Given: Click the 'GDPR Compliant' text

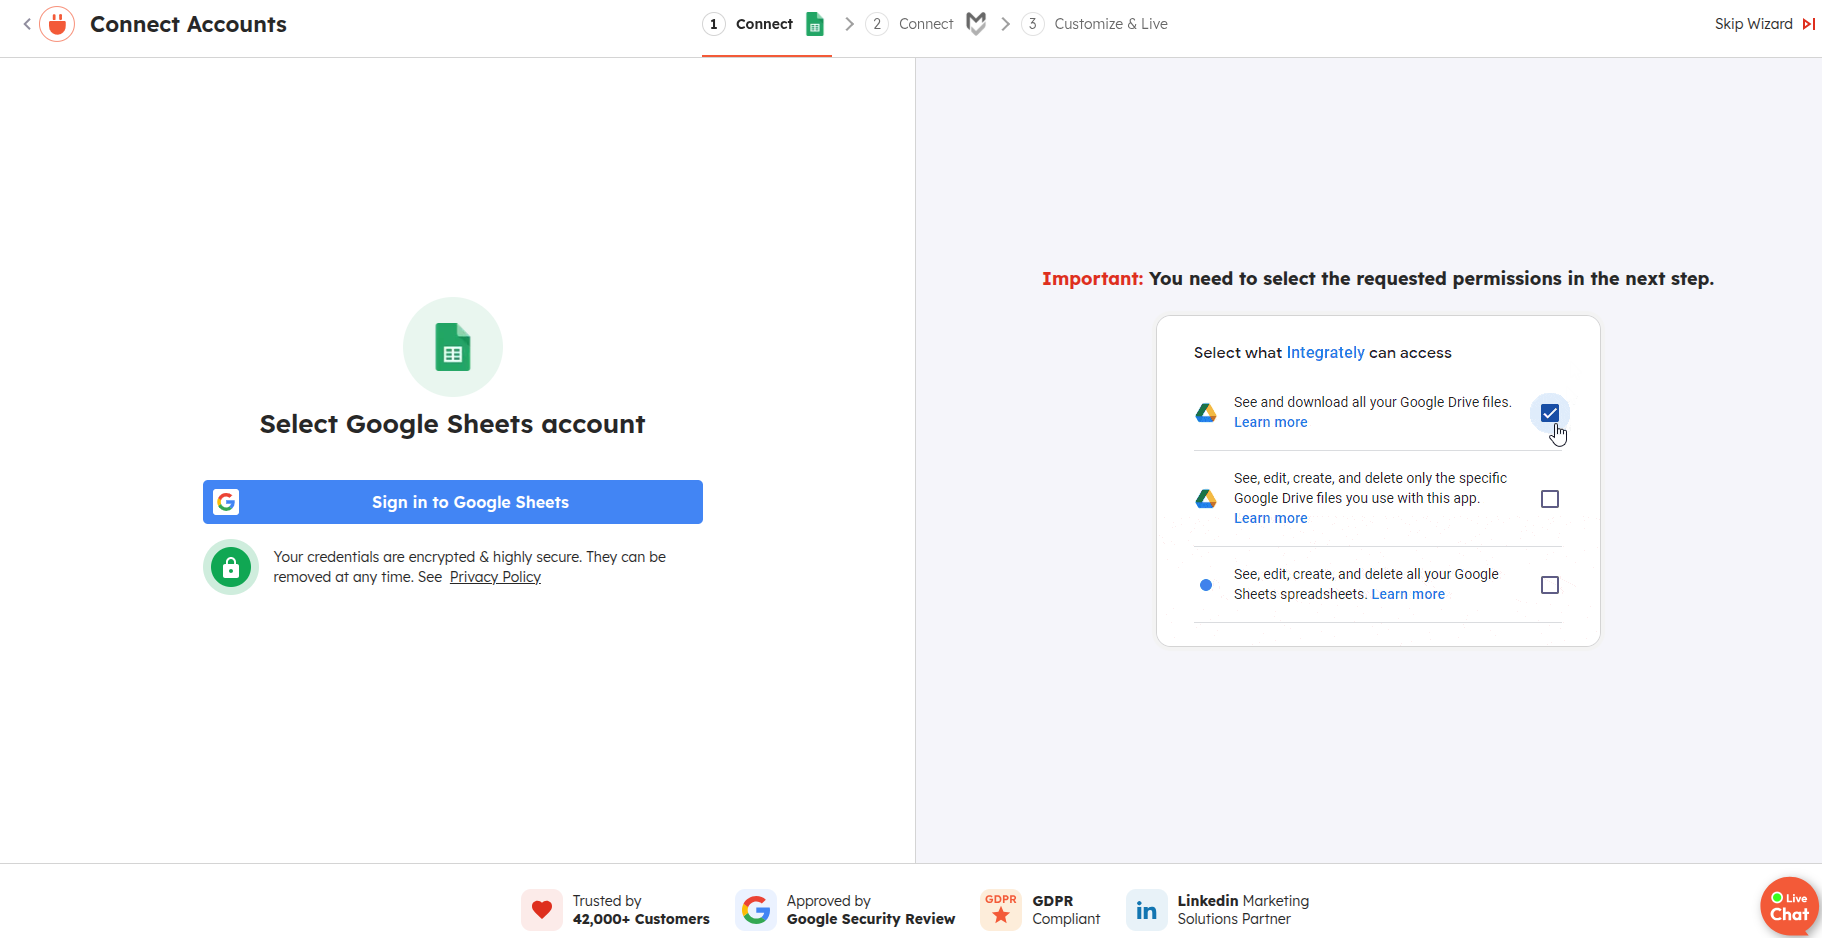Looking at the screenshot, I should tap(1066, 910).
